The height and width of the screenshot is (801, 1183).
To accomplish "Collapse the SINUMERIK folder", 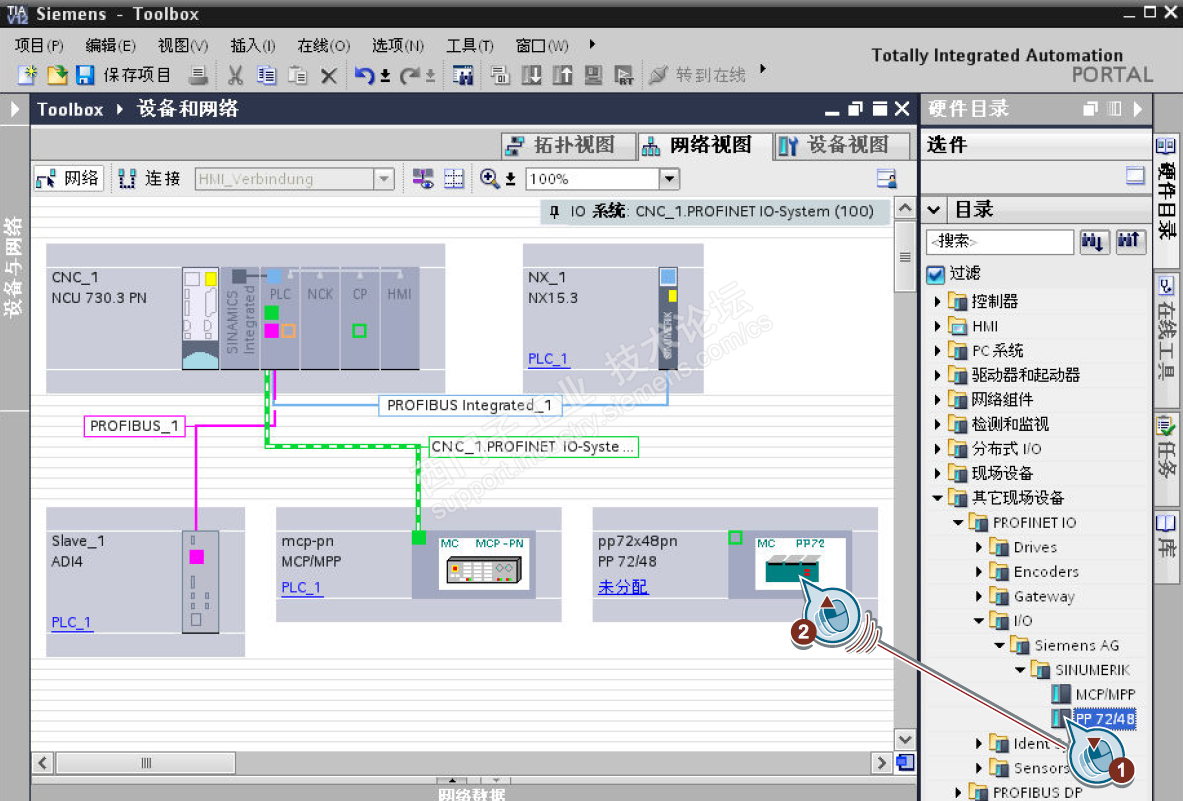I will pyautogui.click(x=1020, y=670).
